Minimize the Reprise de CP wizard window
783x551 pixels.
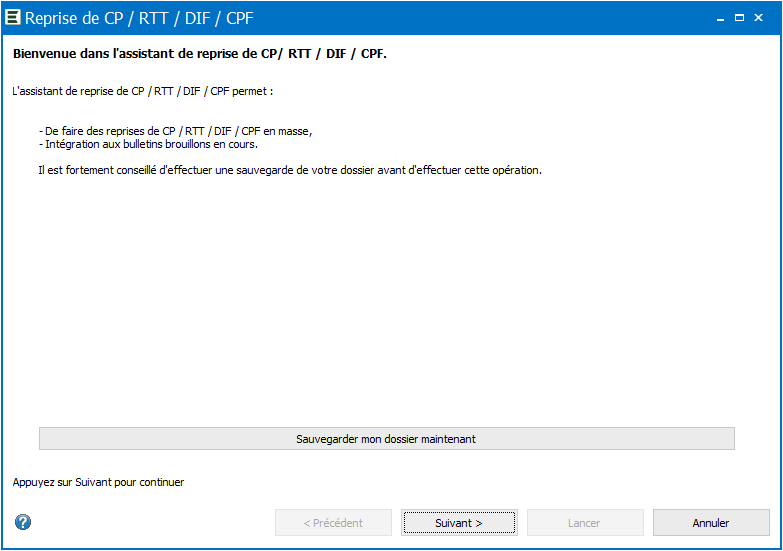click(x=720, y=18)
